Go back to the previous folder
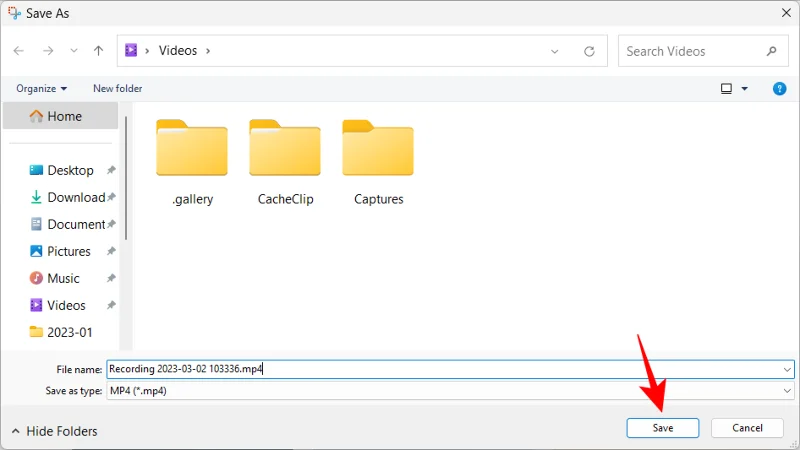 pyautogui.click(x=19, y=51)
